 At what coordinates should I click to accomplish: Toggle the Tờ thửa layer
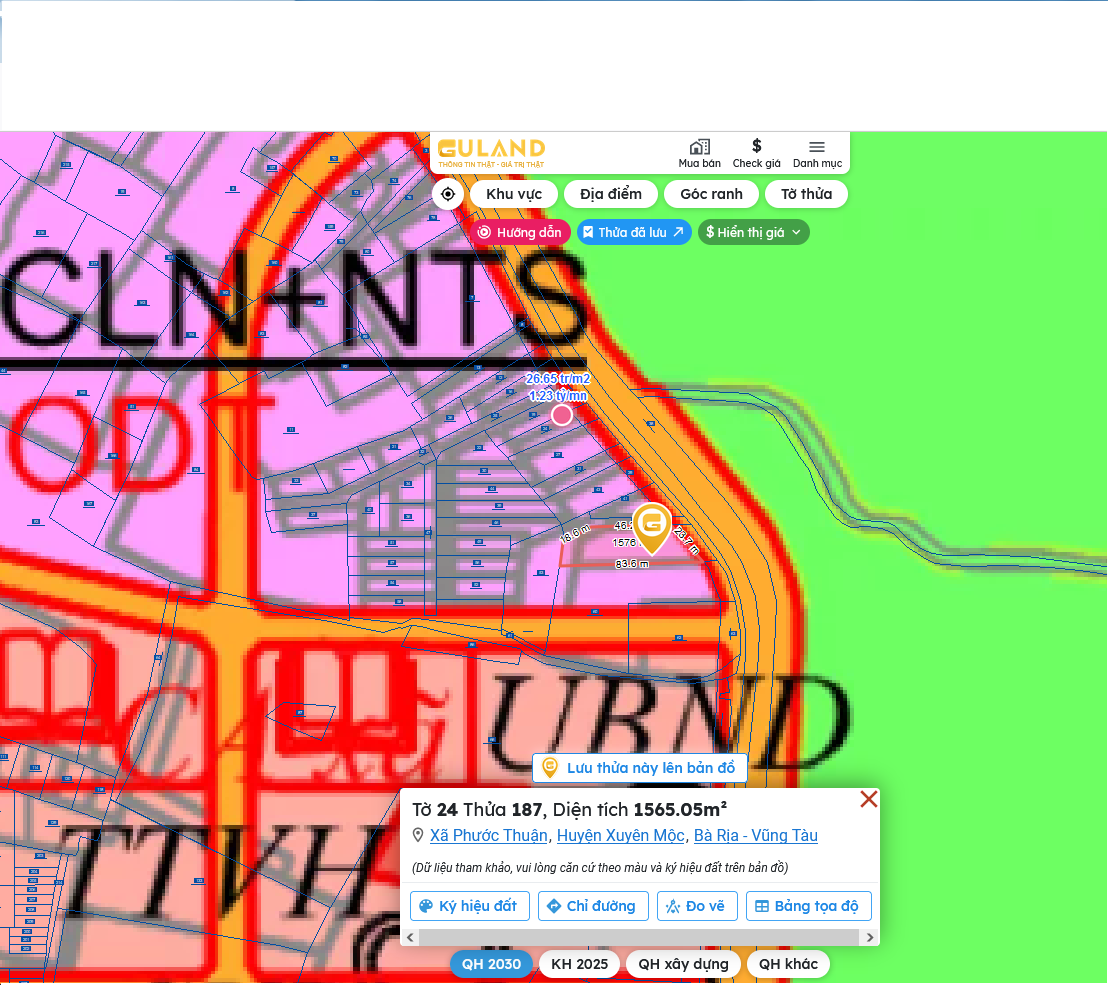click(806, 194)
